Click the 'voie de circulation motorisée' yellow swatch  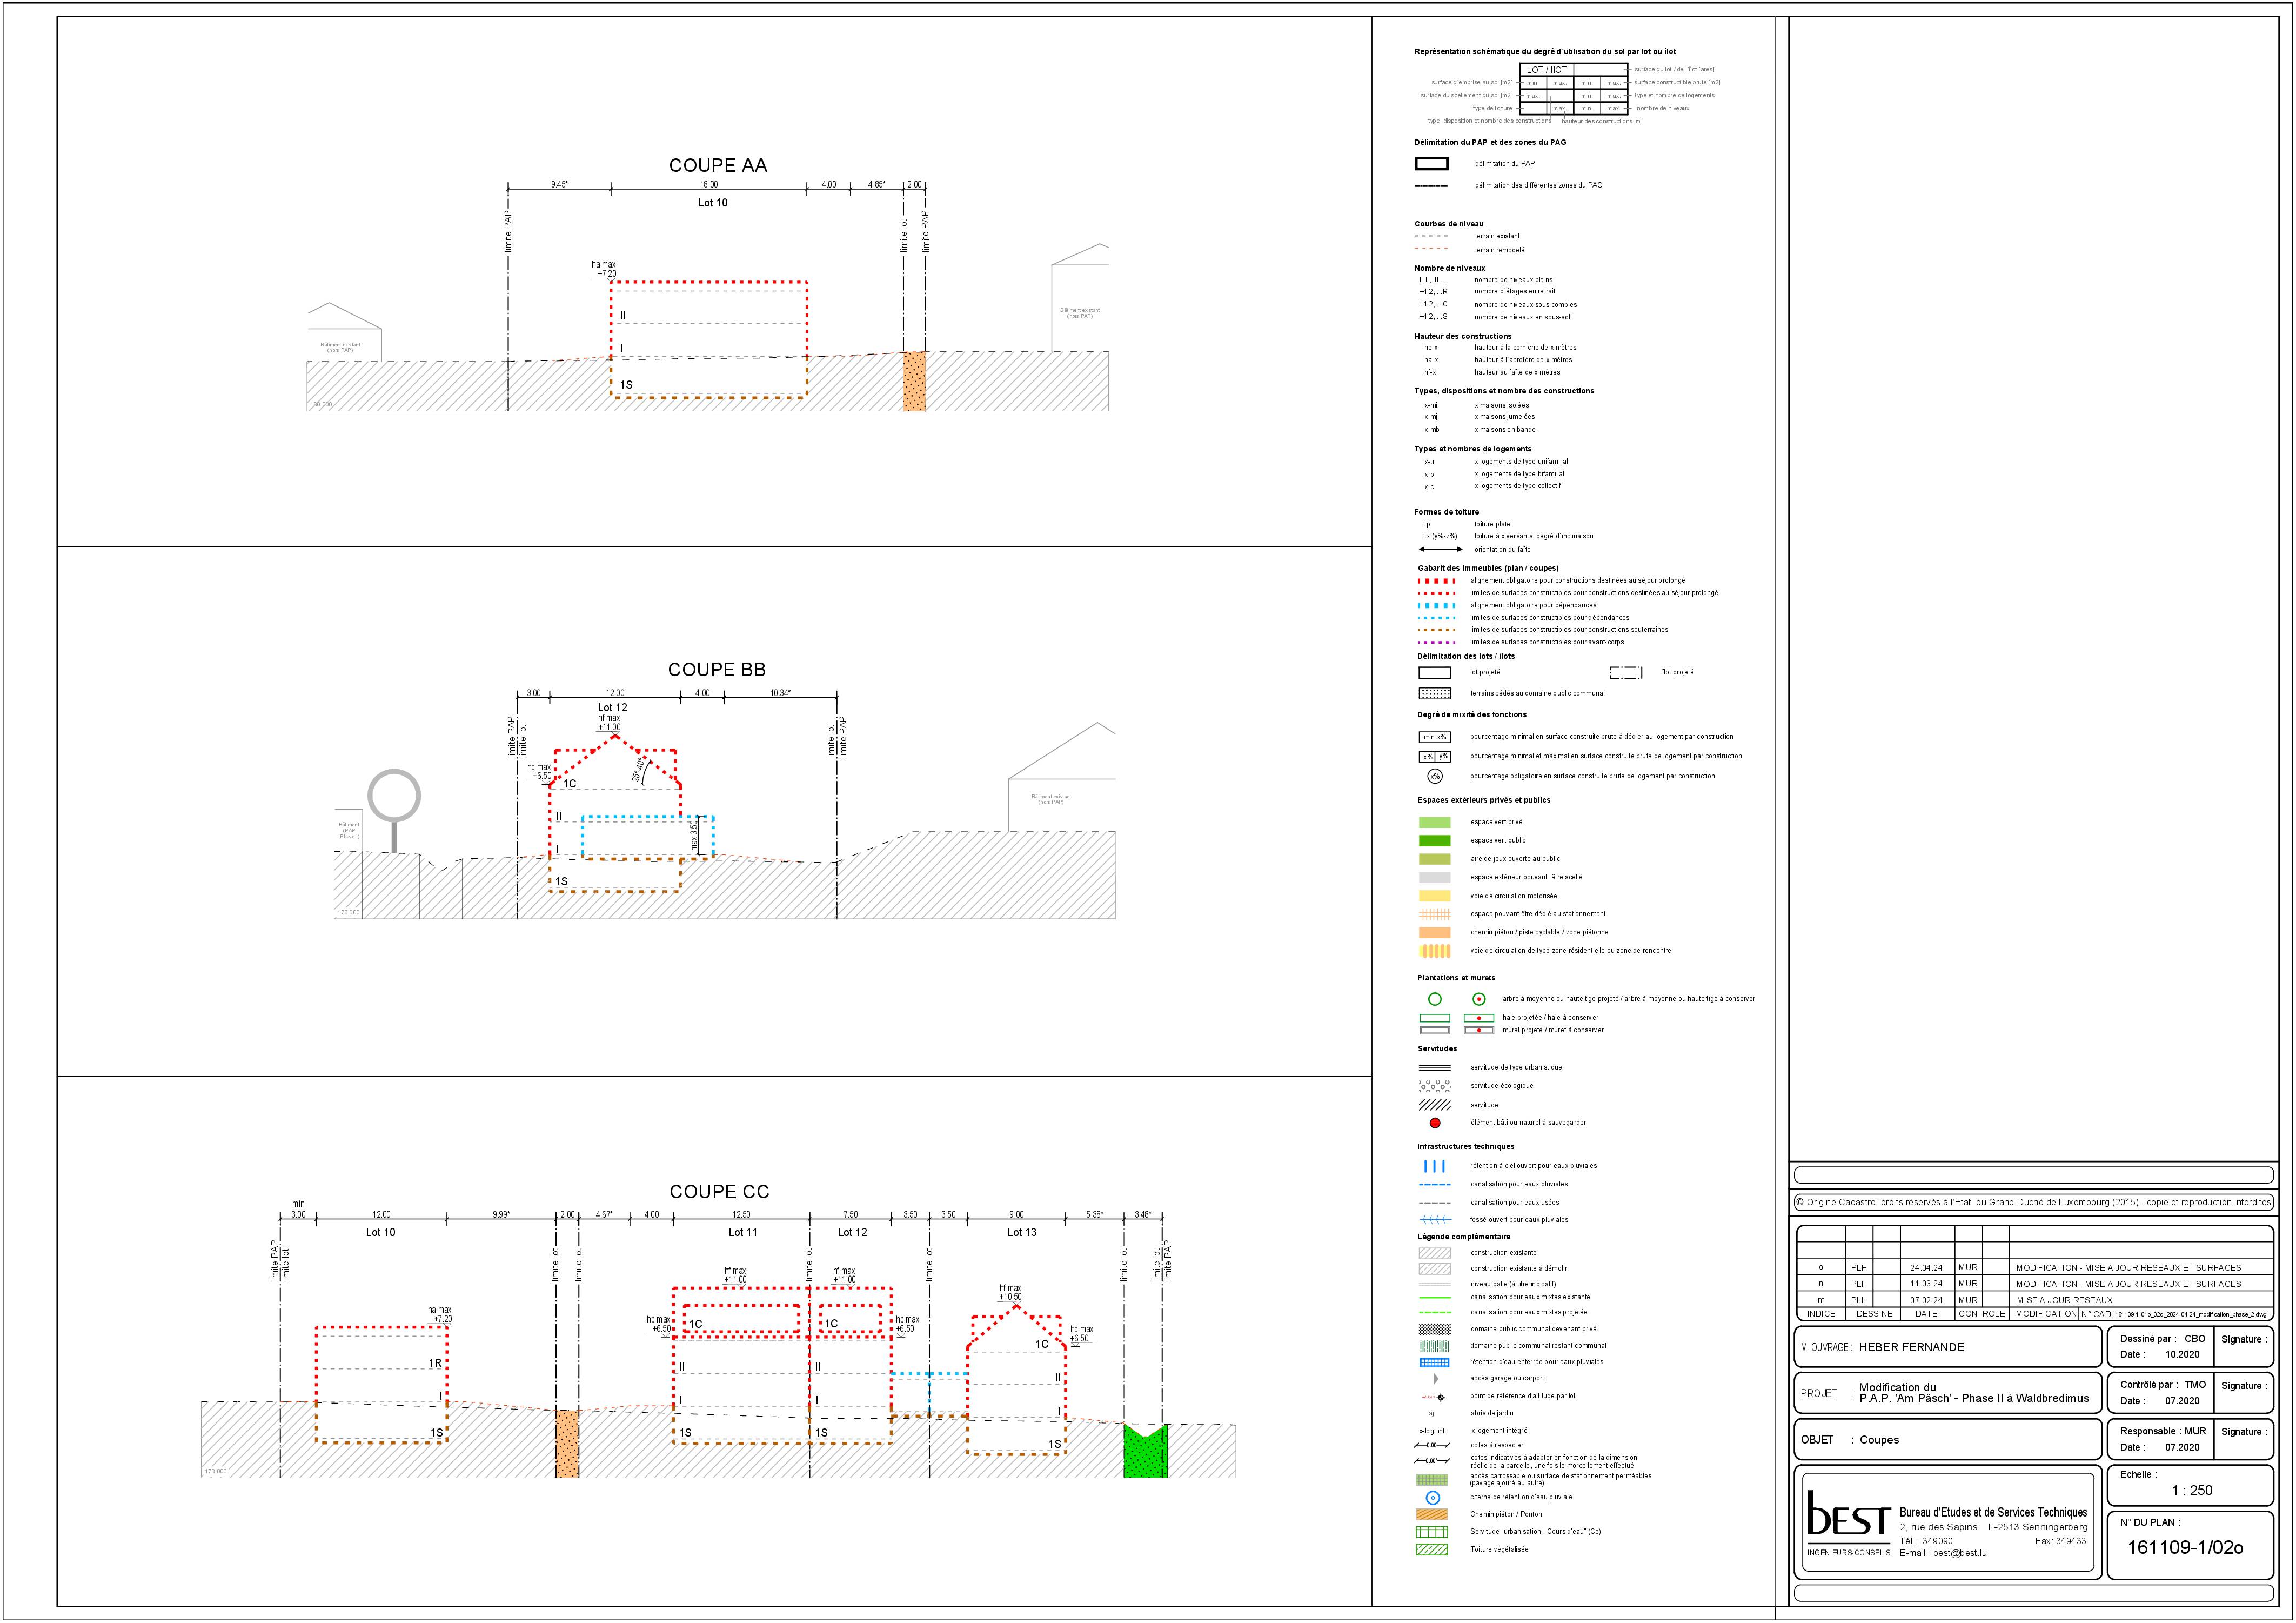click(x=1434, y=896)
